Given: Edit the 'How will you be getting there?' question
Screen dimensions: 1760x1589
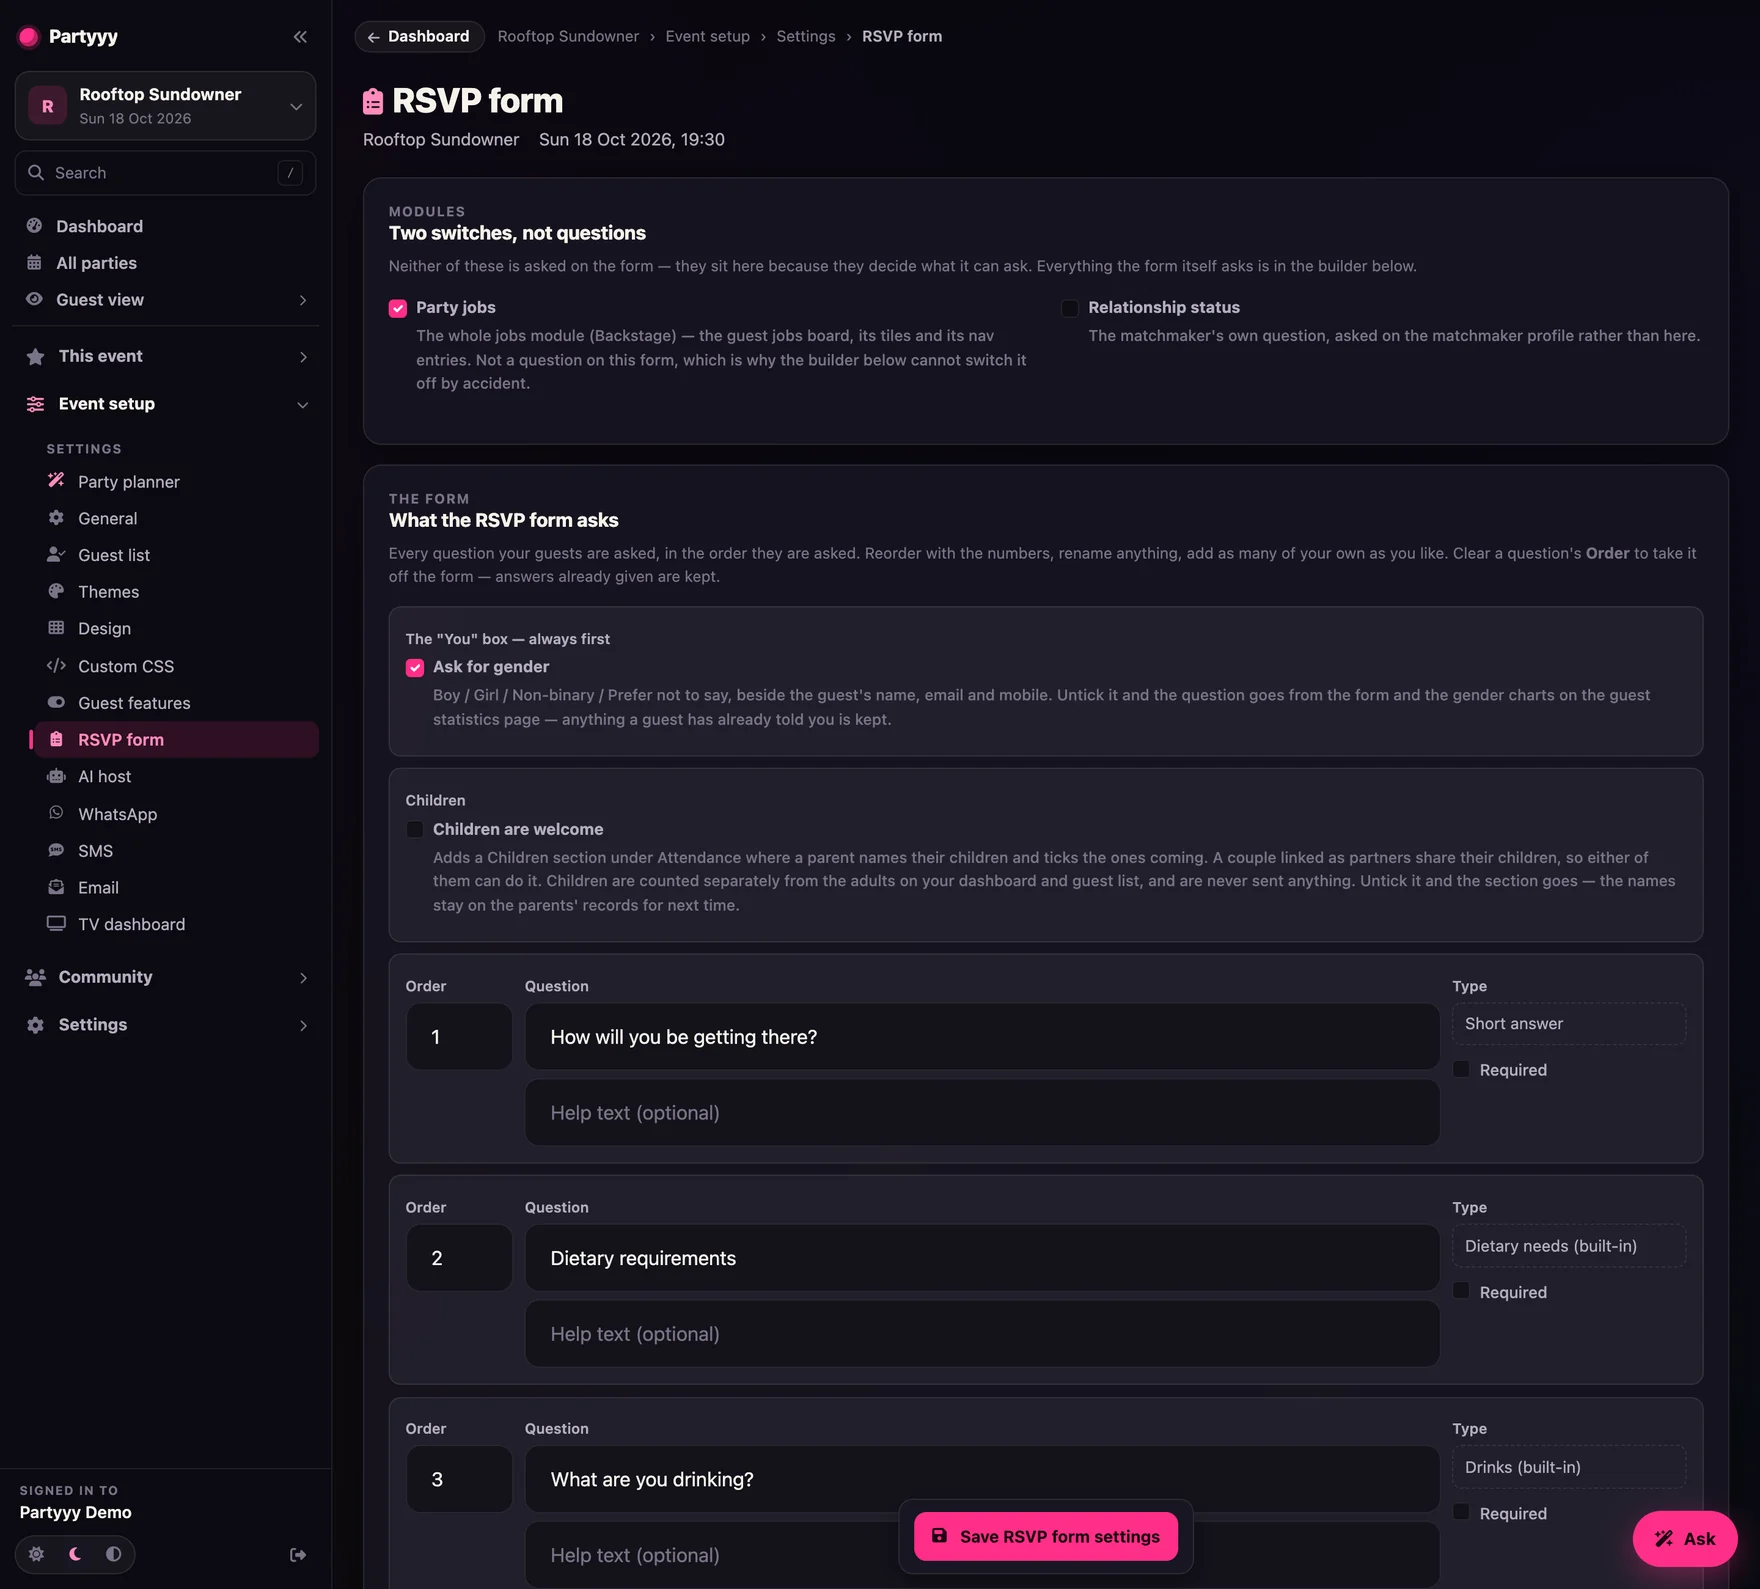Looking at the screenshot, I should [x=982, y=1037].
